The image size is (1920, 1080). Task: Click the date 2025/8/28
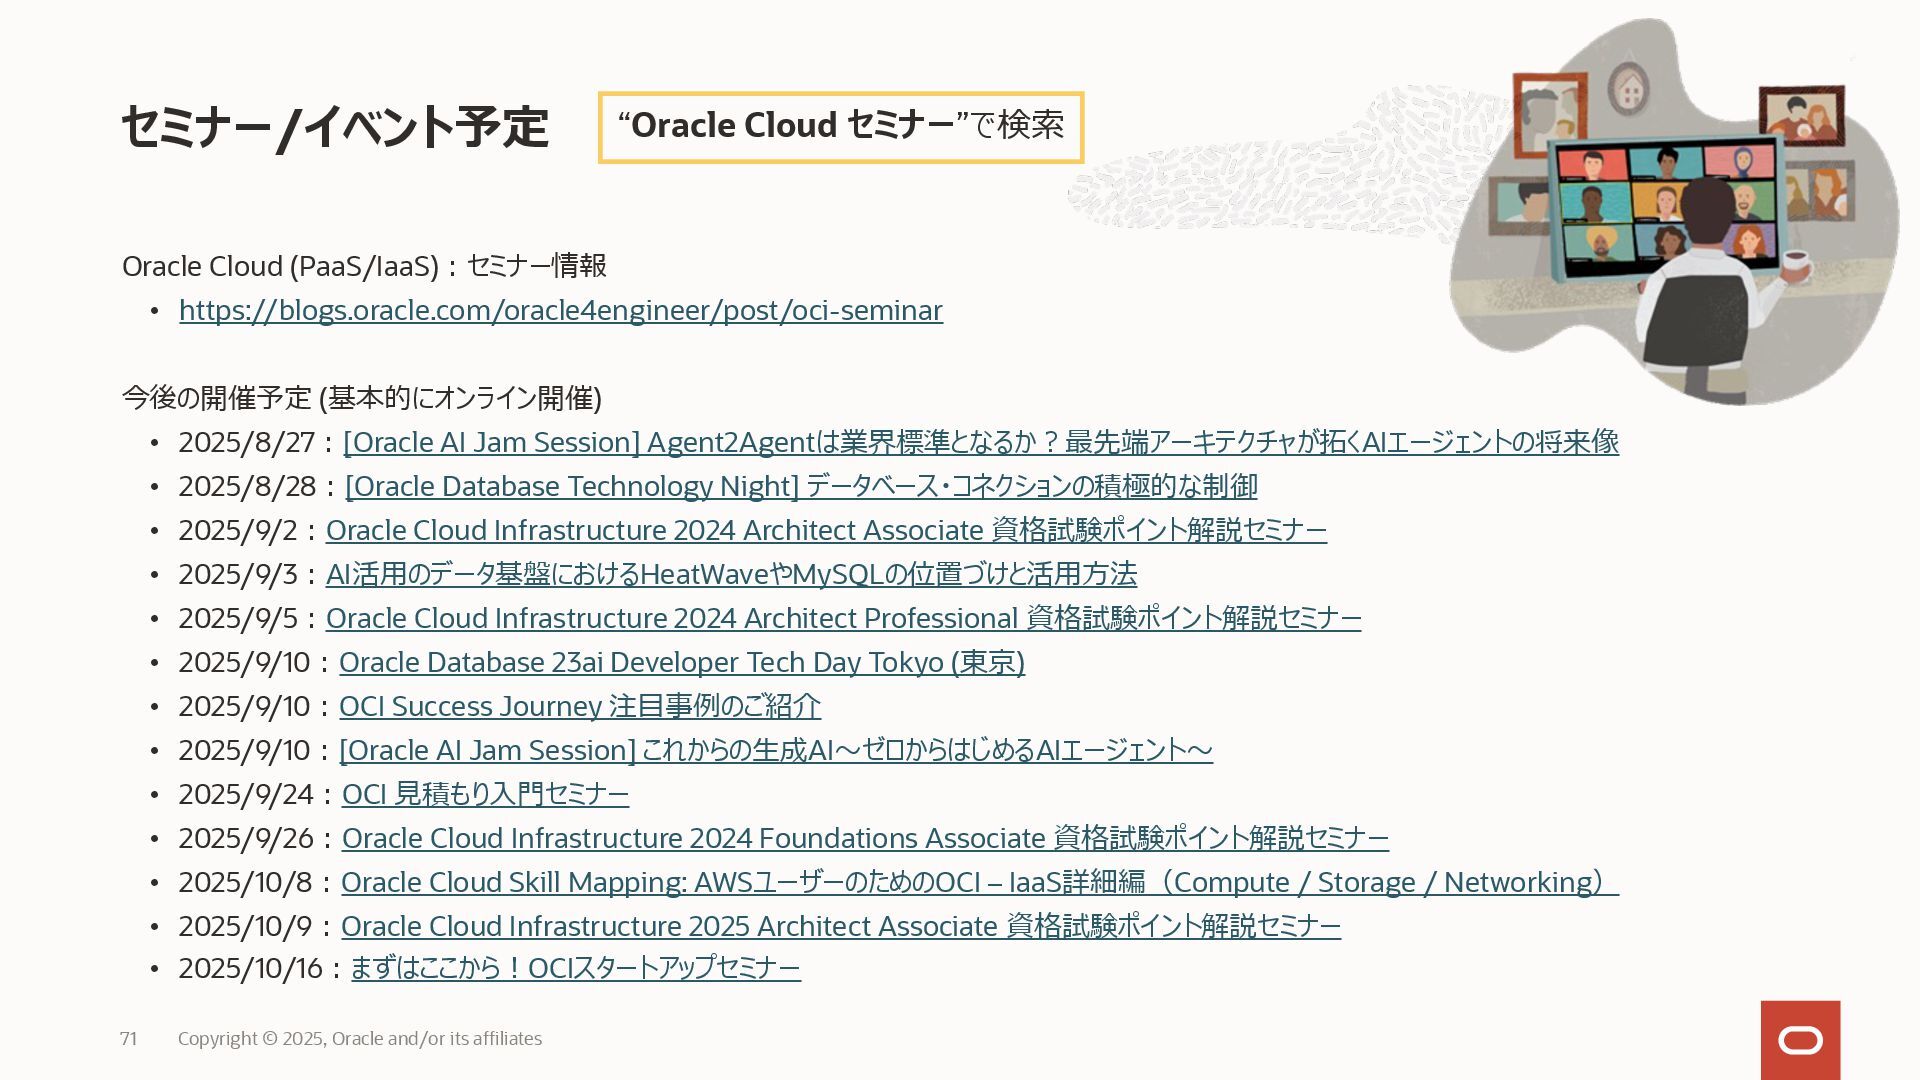point(248,486)
